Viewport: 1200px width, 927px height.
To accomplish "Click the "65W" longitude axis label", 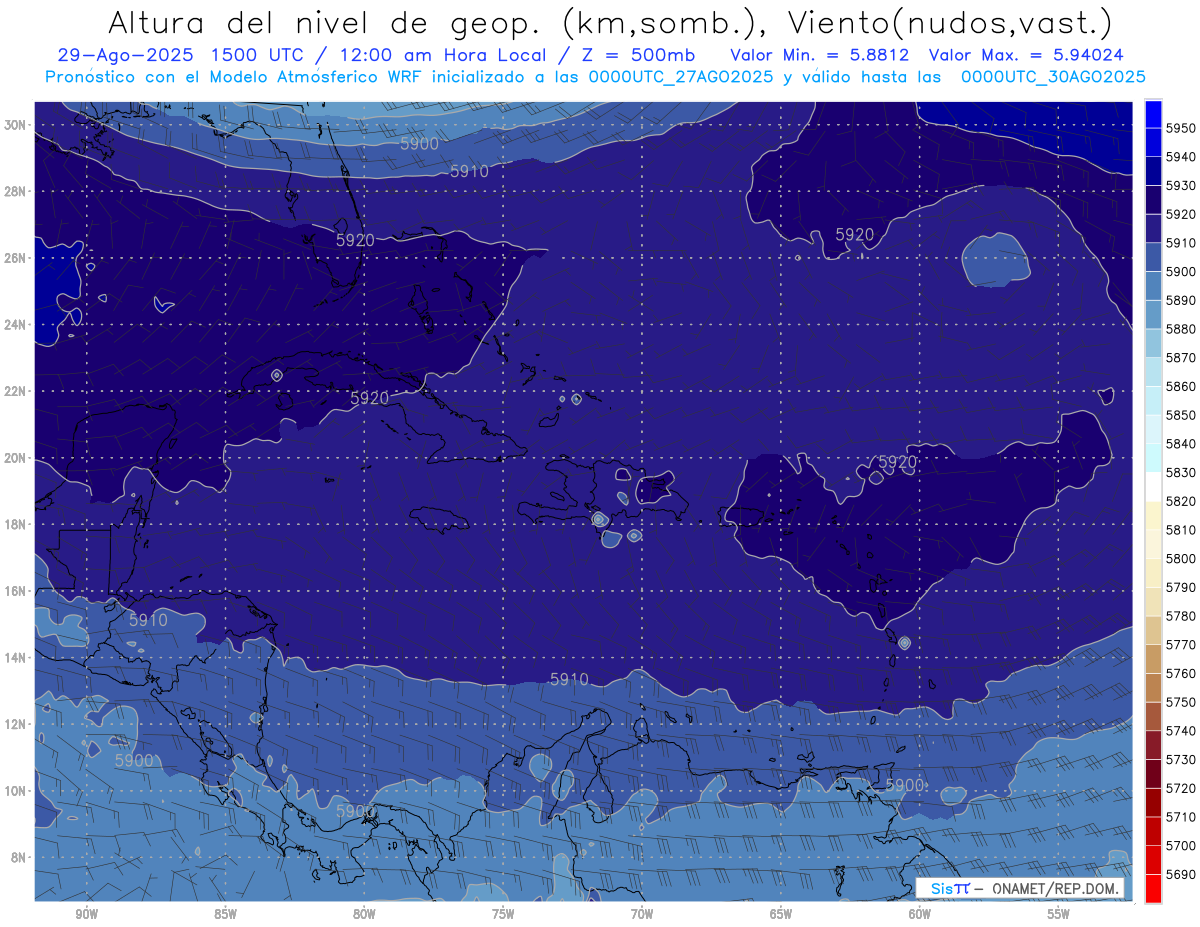I will coord(781,914).
